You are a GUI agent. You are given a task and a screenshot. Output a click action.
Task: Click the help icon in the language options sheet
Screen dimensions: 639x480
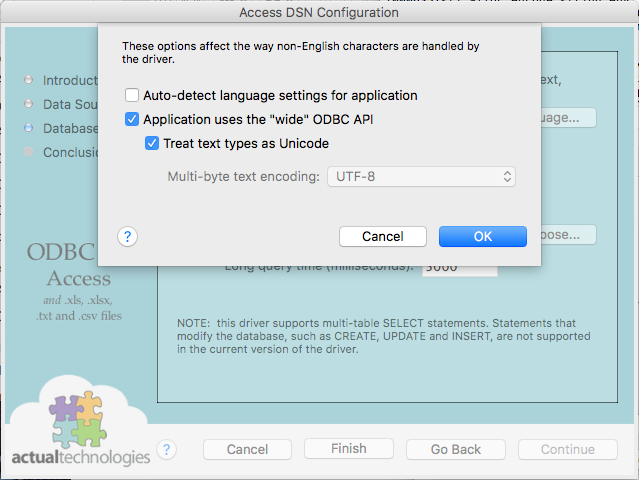coord(127,237)
